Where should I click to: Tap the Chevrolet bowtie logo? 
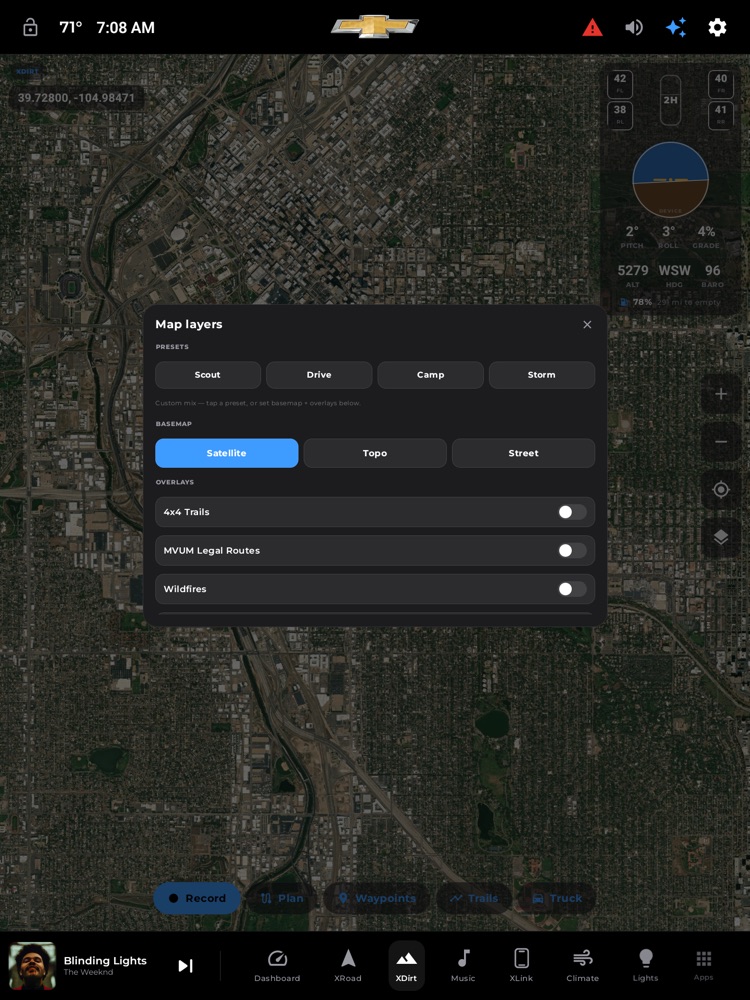(375, 27)
